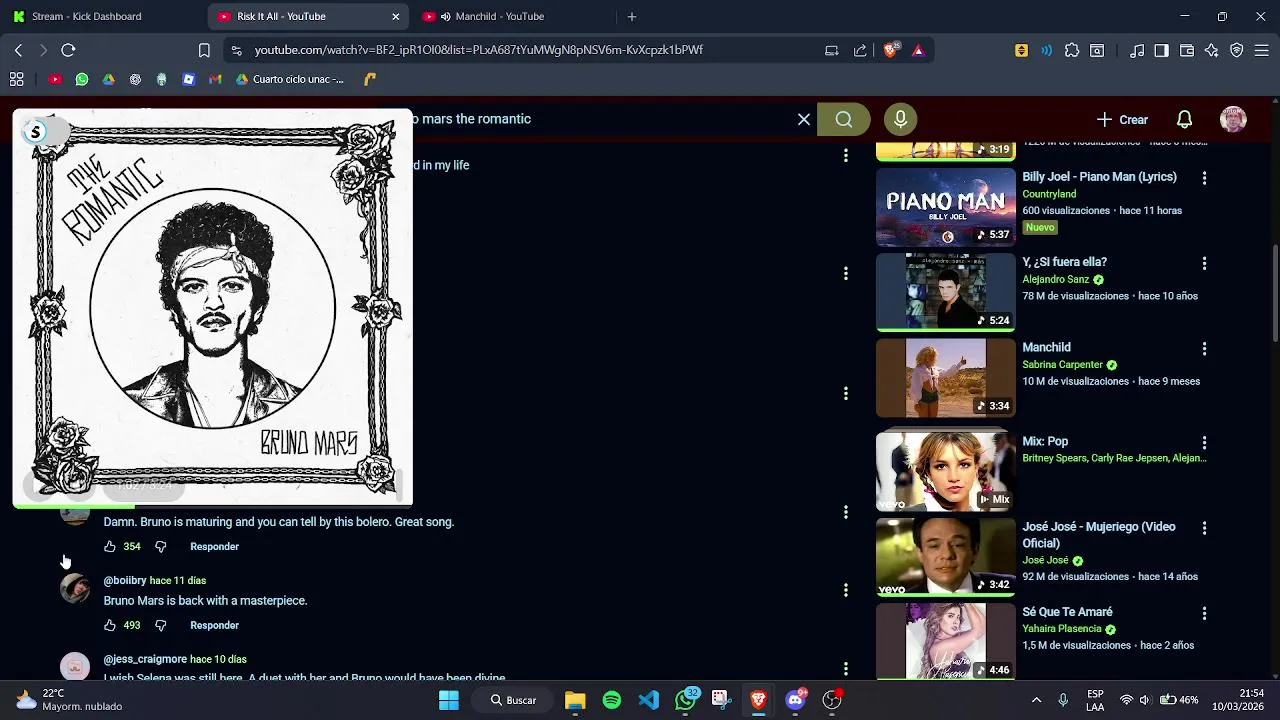Open tab groups grid icon in bookmarks bar
Image resolution: width=1280 pixels, height=720 pixels.
coord(17,79)
